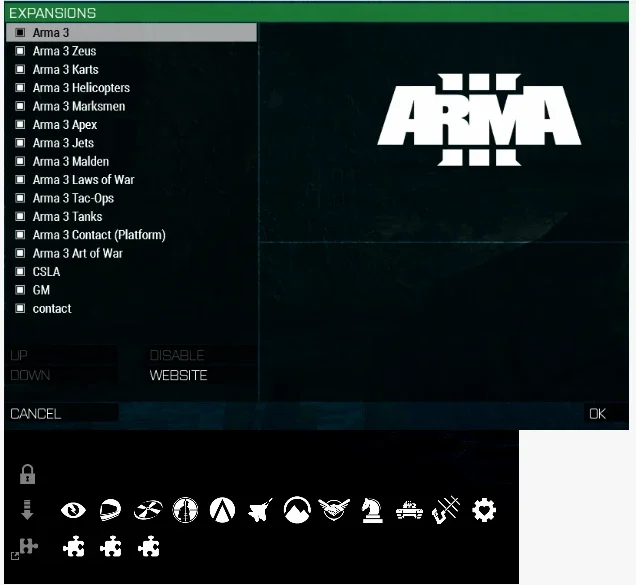Select the Karts racing helmet icon

(x=110, y=510)
